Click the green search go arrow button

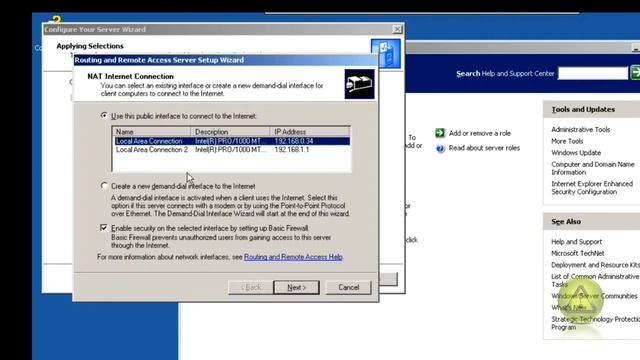click(635, 73)
